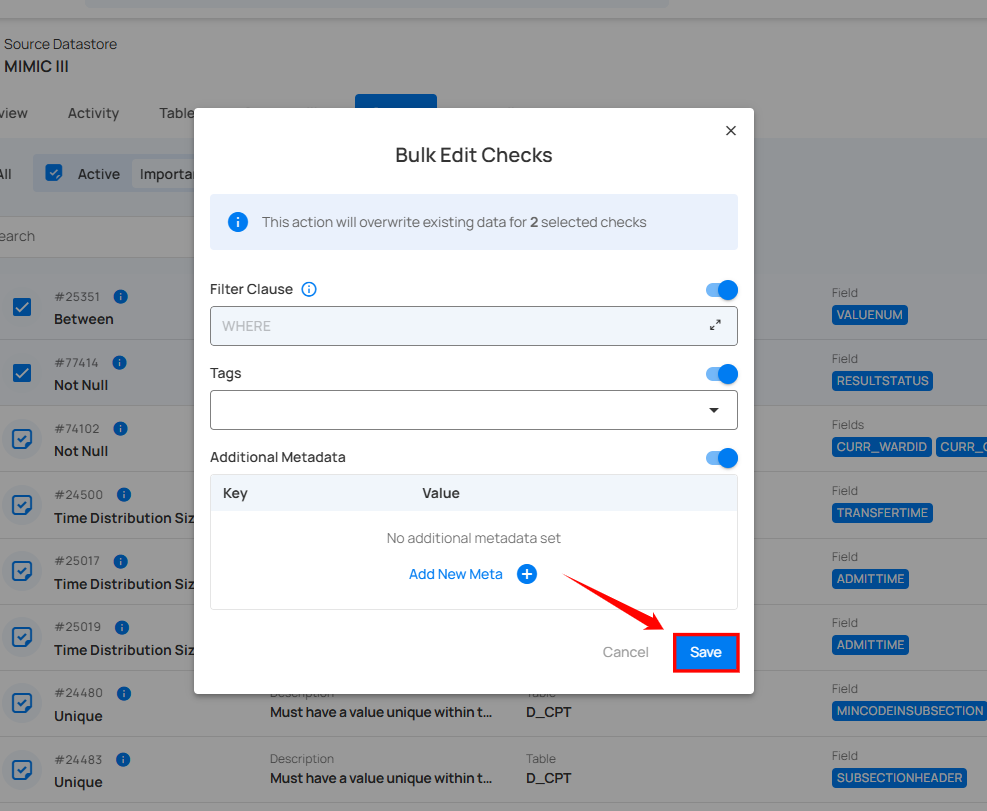Select check #24483 Unique
Viewport: 987px width, 811px height.
click(x=22, y=769)
